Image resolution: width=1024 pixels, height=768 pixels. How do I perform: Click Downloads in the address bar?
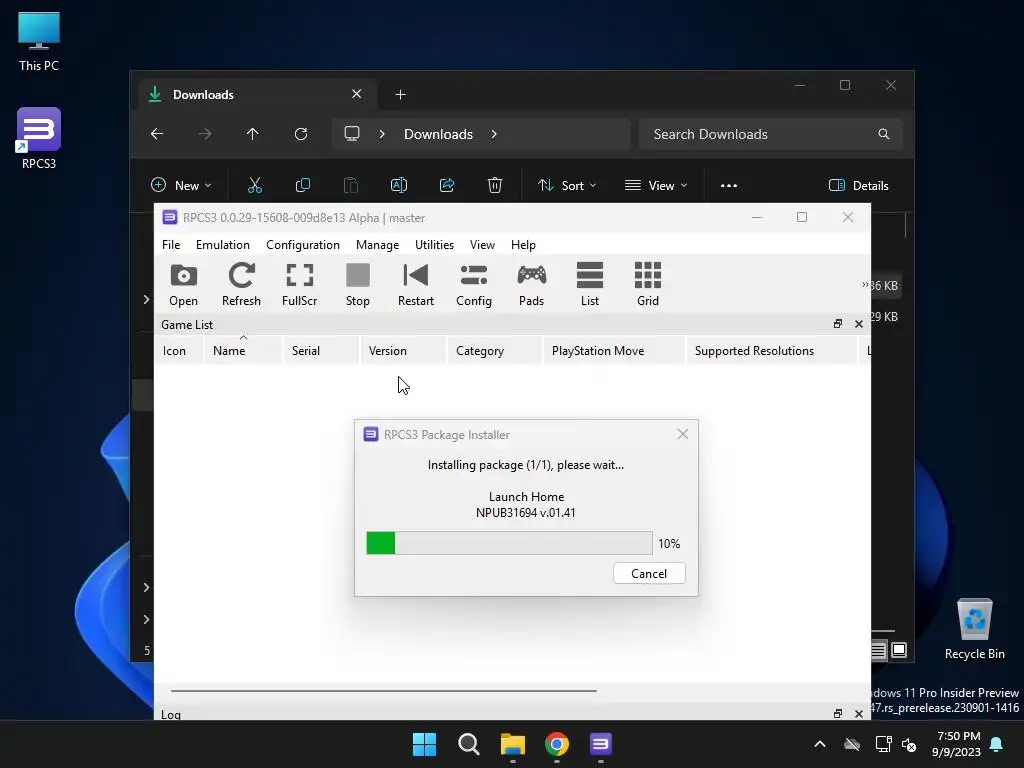pyautogui.click(x=438, y=134)
